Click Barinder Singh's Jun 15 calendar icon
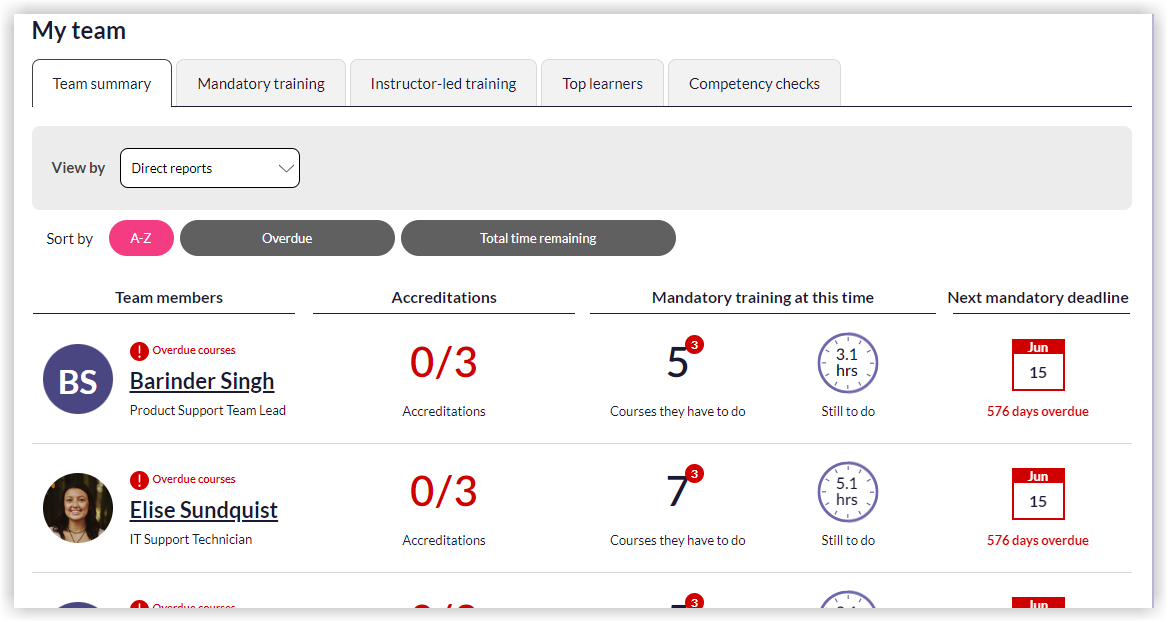The width and height of the screenshot is (1168, 622). point(1038,365)
